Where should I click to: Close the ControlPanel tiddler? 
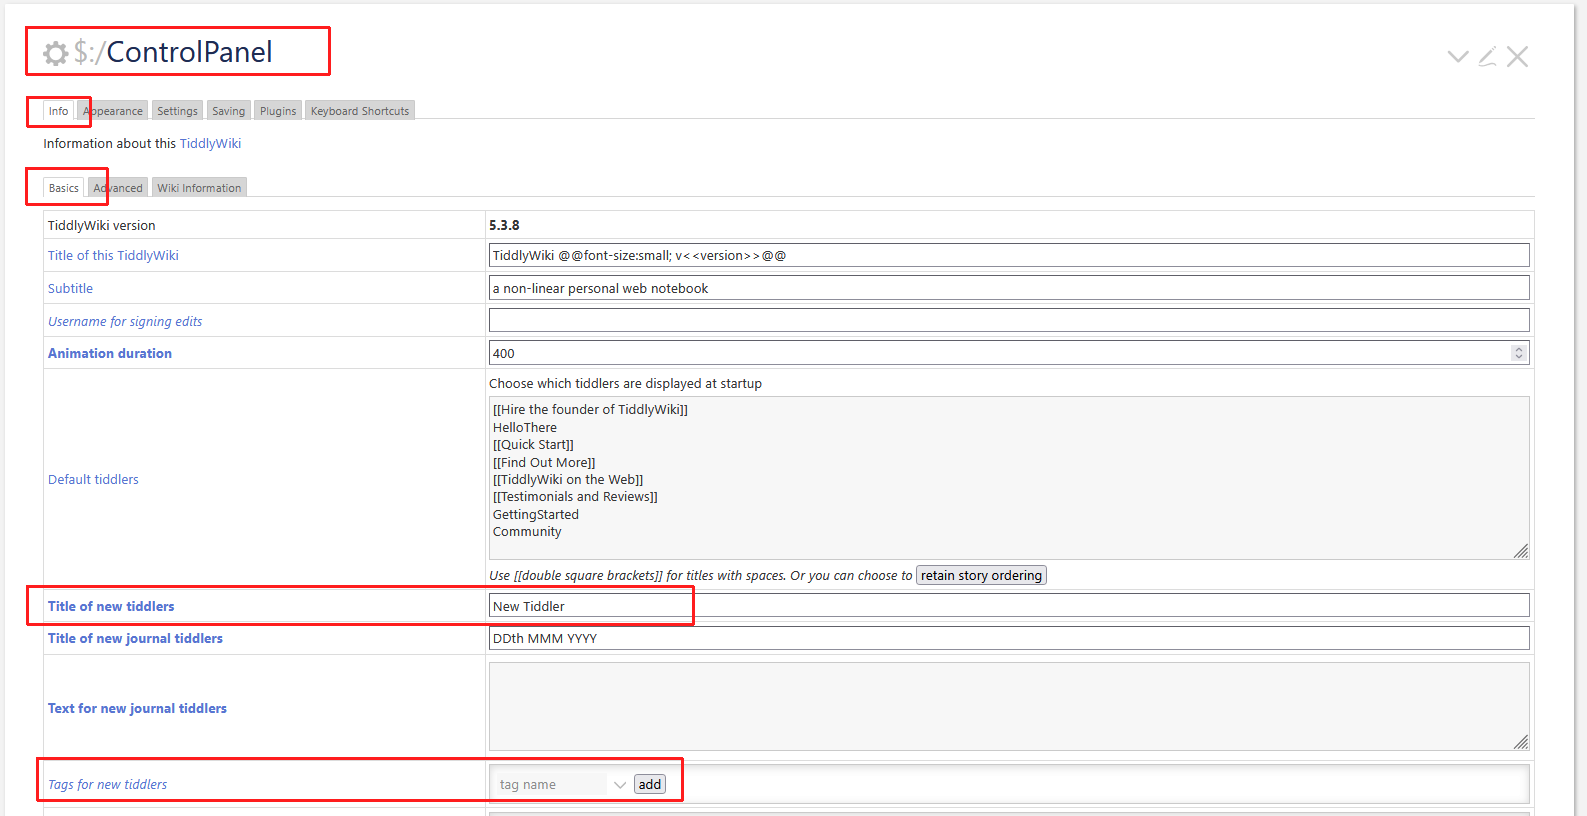(1518, 57)
